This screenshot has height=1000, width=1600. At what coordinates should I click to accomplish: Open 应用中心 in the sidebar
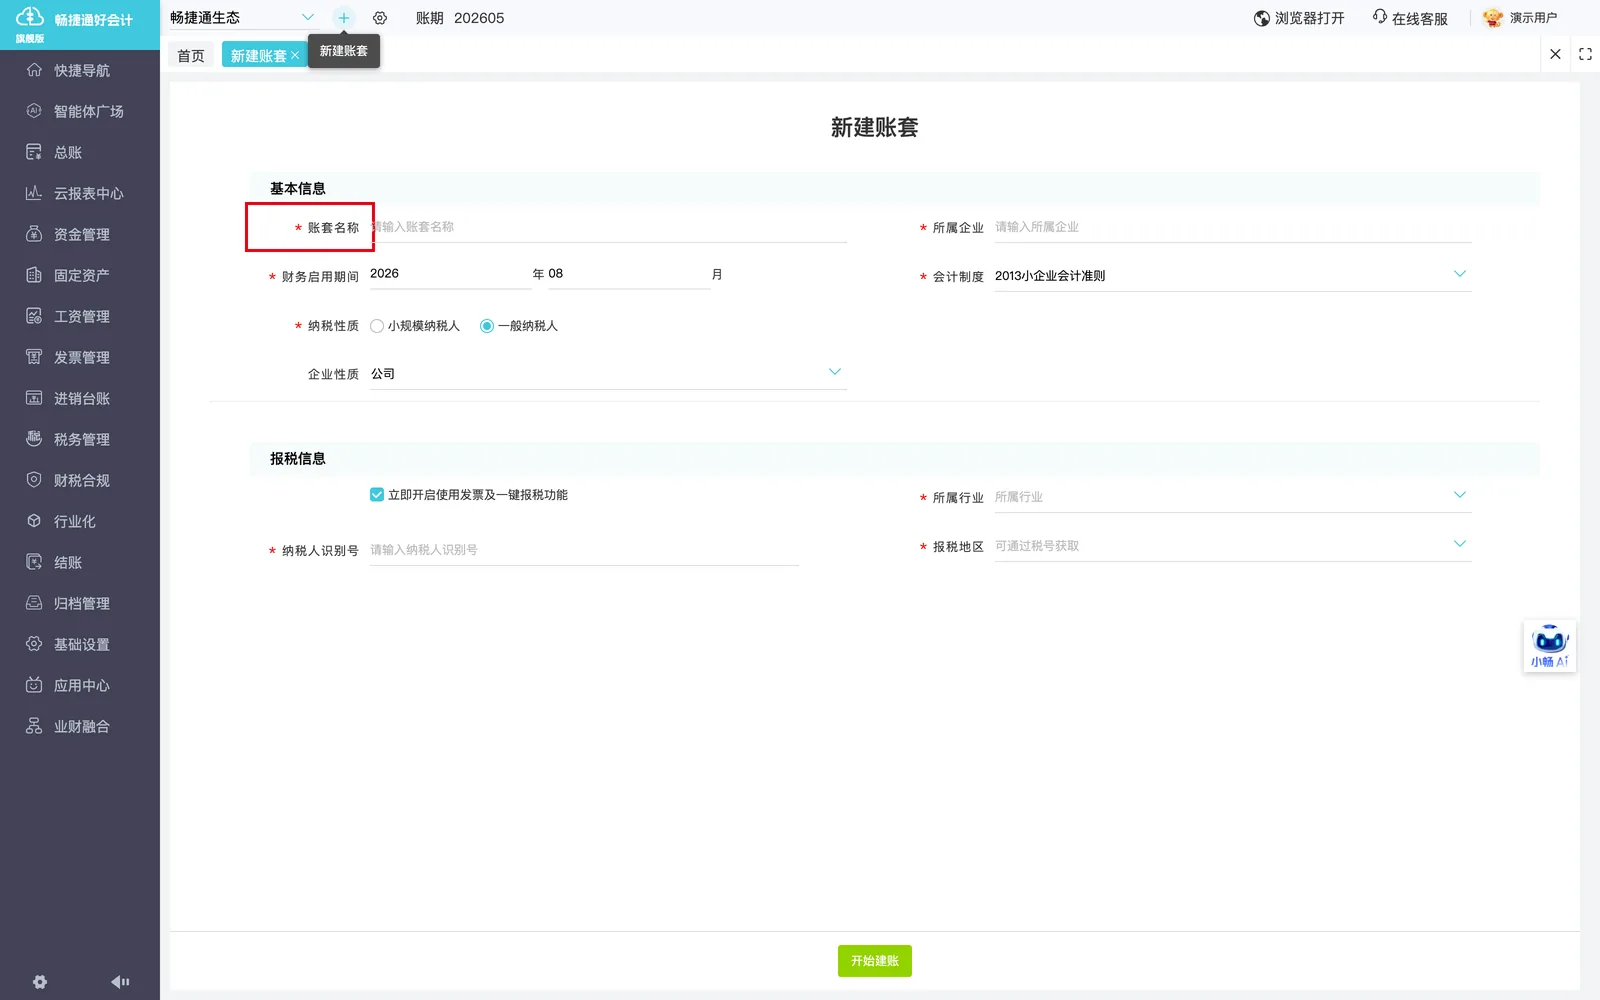[x=80, y=685]
